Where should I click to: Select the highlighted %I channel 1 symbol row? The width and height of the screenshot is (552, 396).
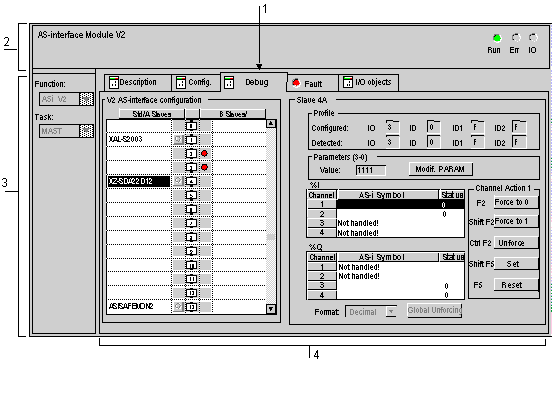pos(388,205)
